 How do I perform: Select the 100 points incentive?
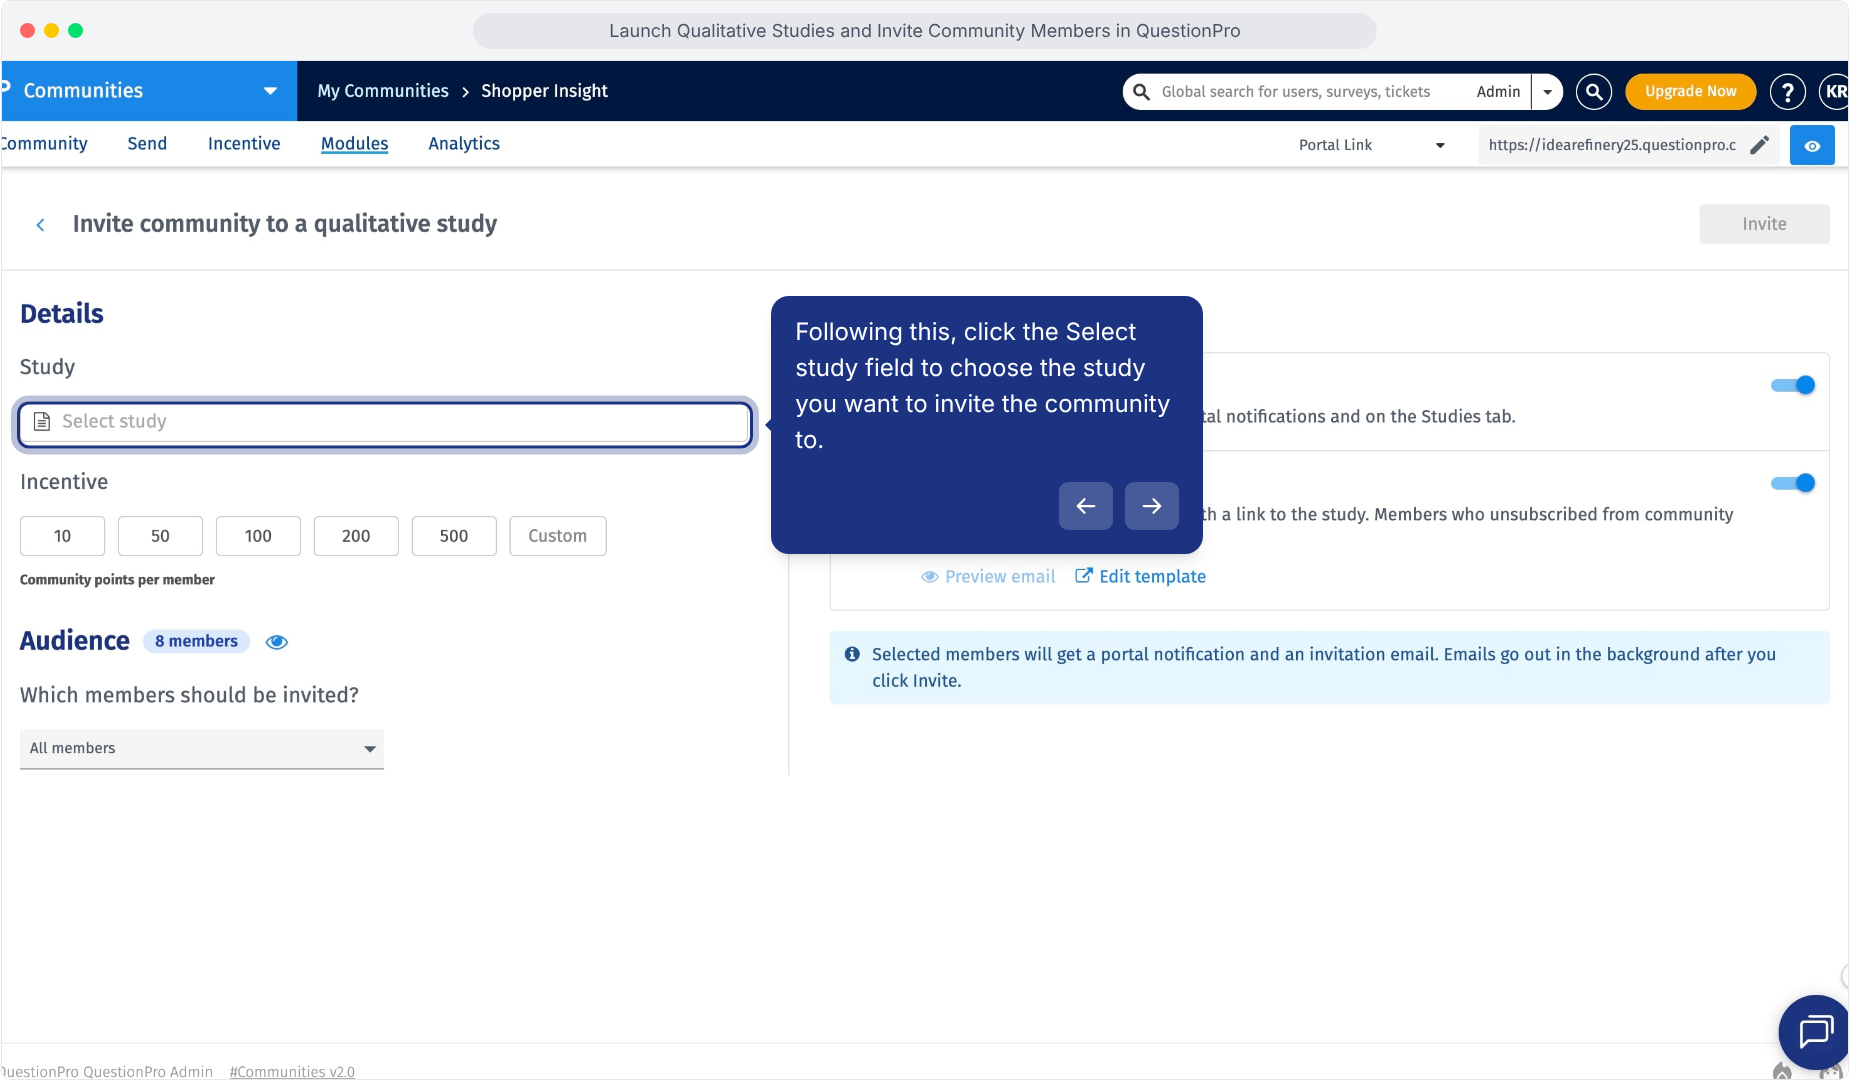point(258,536)
